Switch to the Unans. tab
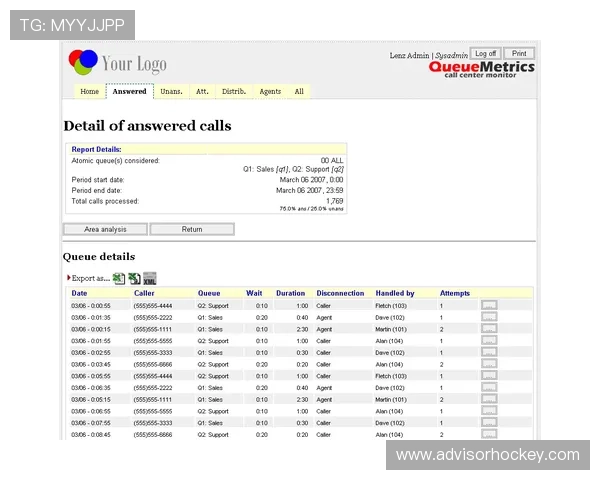 pyautogui.click(x=171, y=92)
